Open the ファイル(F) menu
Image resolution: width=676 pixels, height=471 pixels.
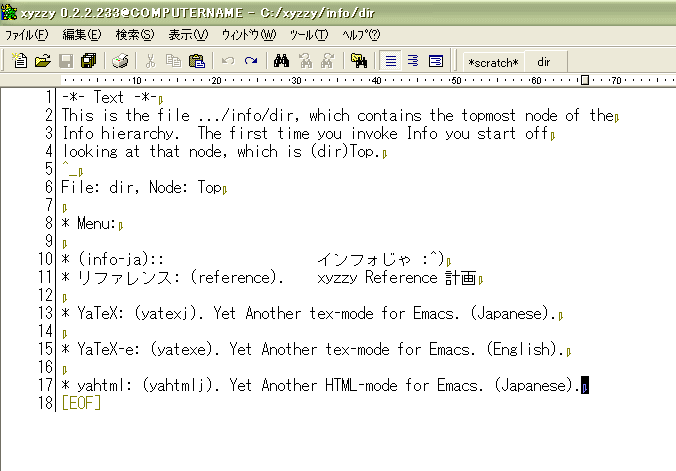pos(26,34)
